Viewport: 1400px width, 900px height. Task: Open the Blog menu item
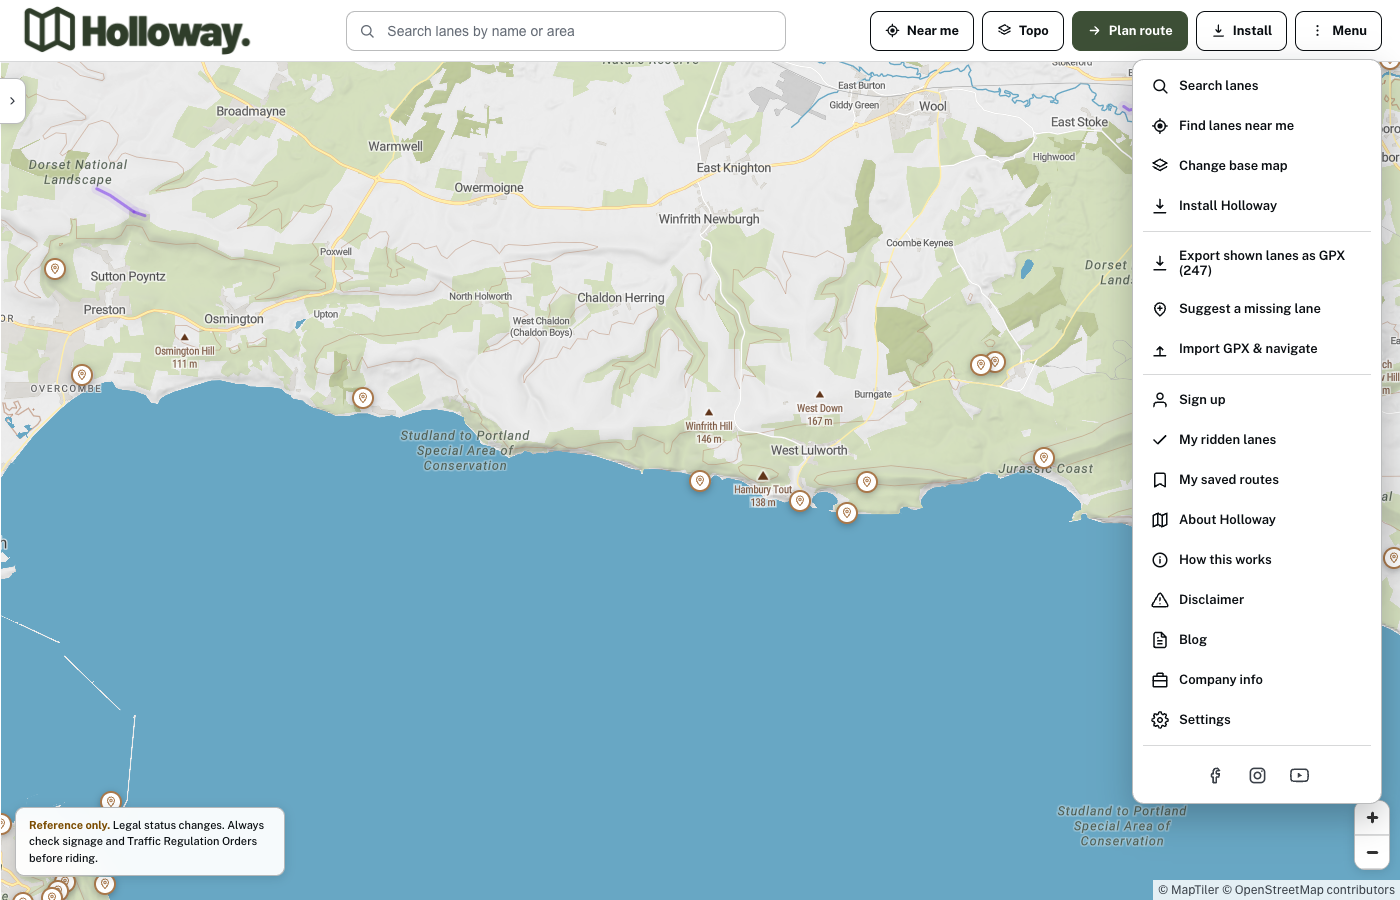point(1257,640)
